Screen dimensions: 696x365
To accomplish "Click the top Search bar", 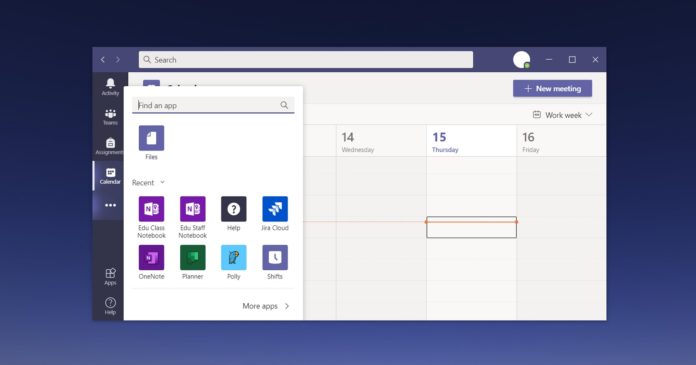I will [x=306, y=60].
